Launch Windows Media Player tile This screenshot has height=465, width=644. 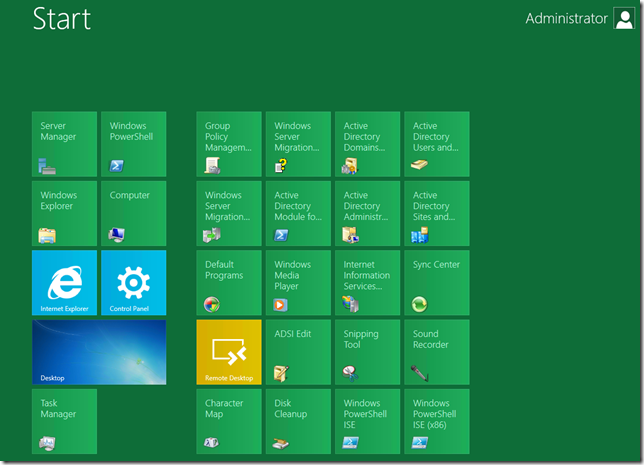tap(298, 283)
